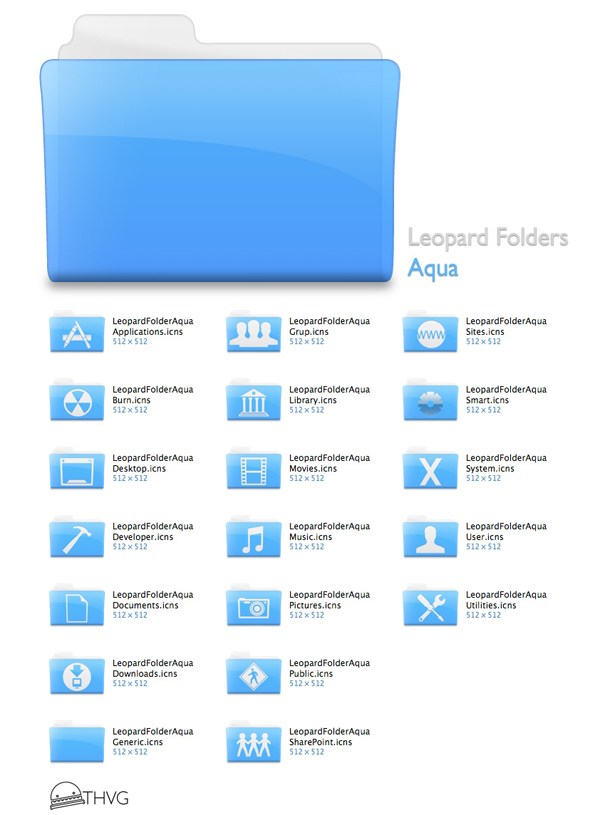Screen dimensions: 600x815
Task: Click the System X folder icon
Action: tap(431, 468)
